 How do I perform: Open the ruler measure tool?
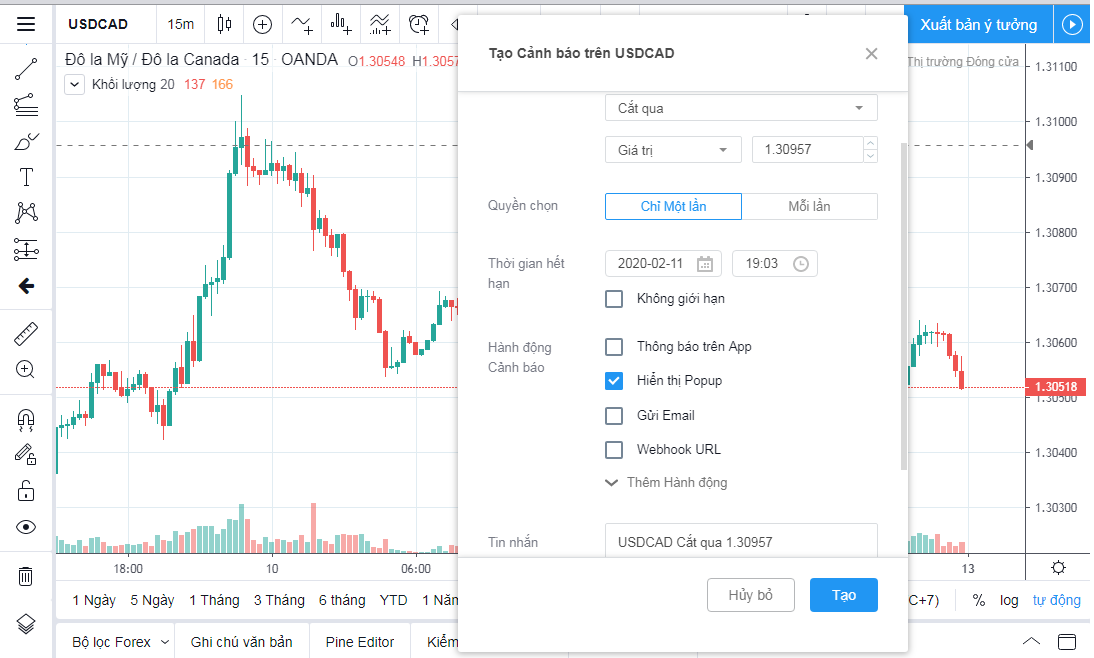(x=26, y=334)
